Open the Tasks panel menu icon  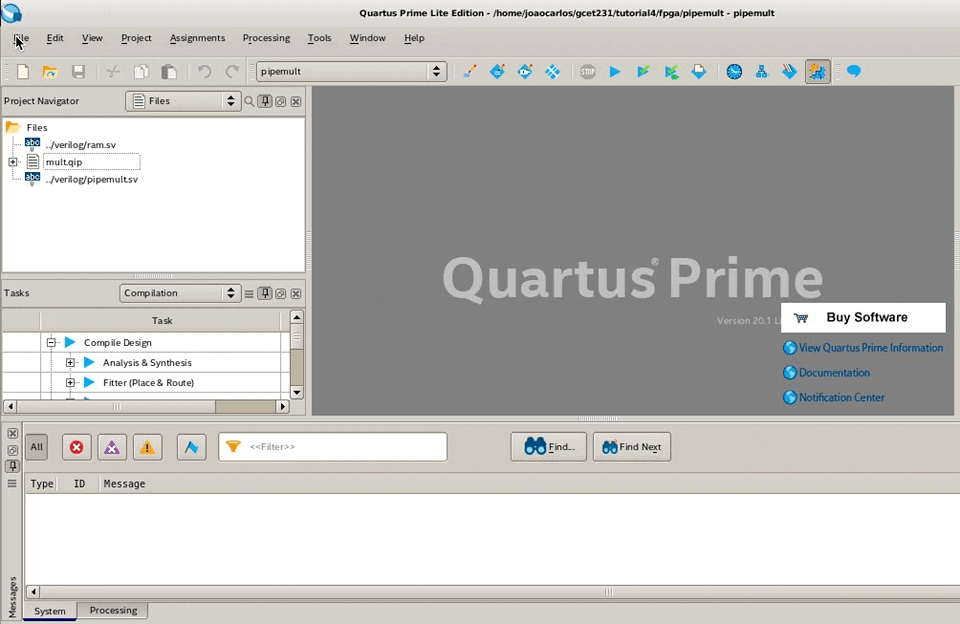pos(249,294)
